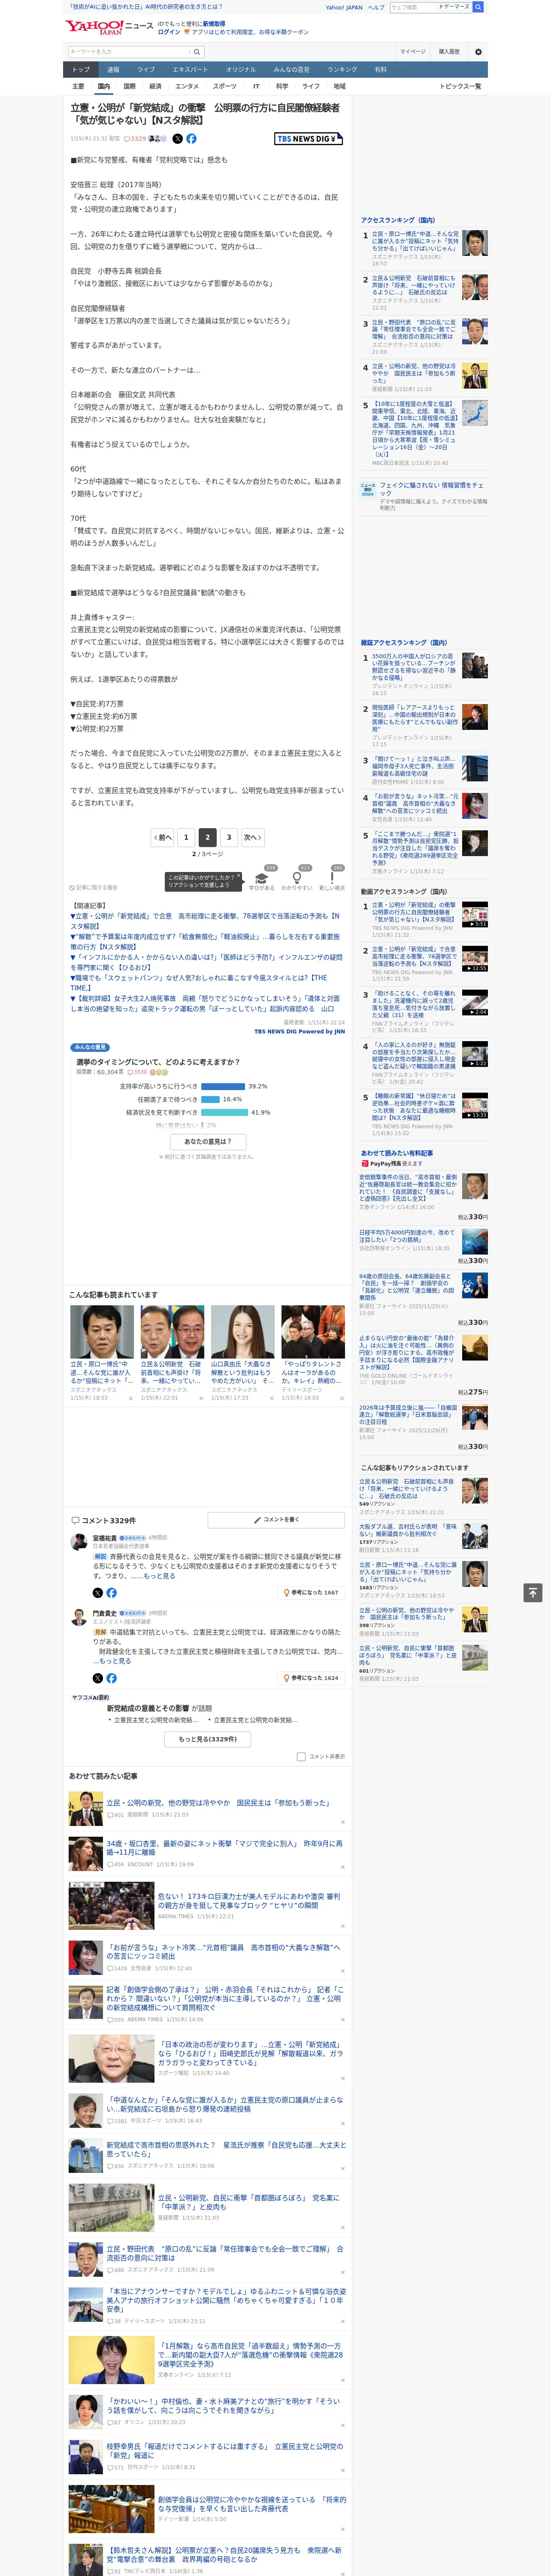The height and width of the screenshot is (2576, 551).
Task: Open 門倉貴史's profile avatar
Action: 78,1617
